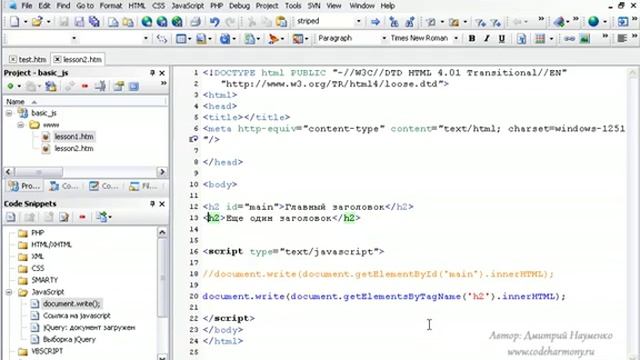
Task: Insert a hyperlink with the chain icon
Action: 569,38
